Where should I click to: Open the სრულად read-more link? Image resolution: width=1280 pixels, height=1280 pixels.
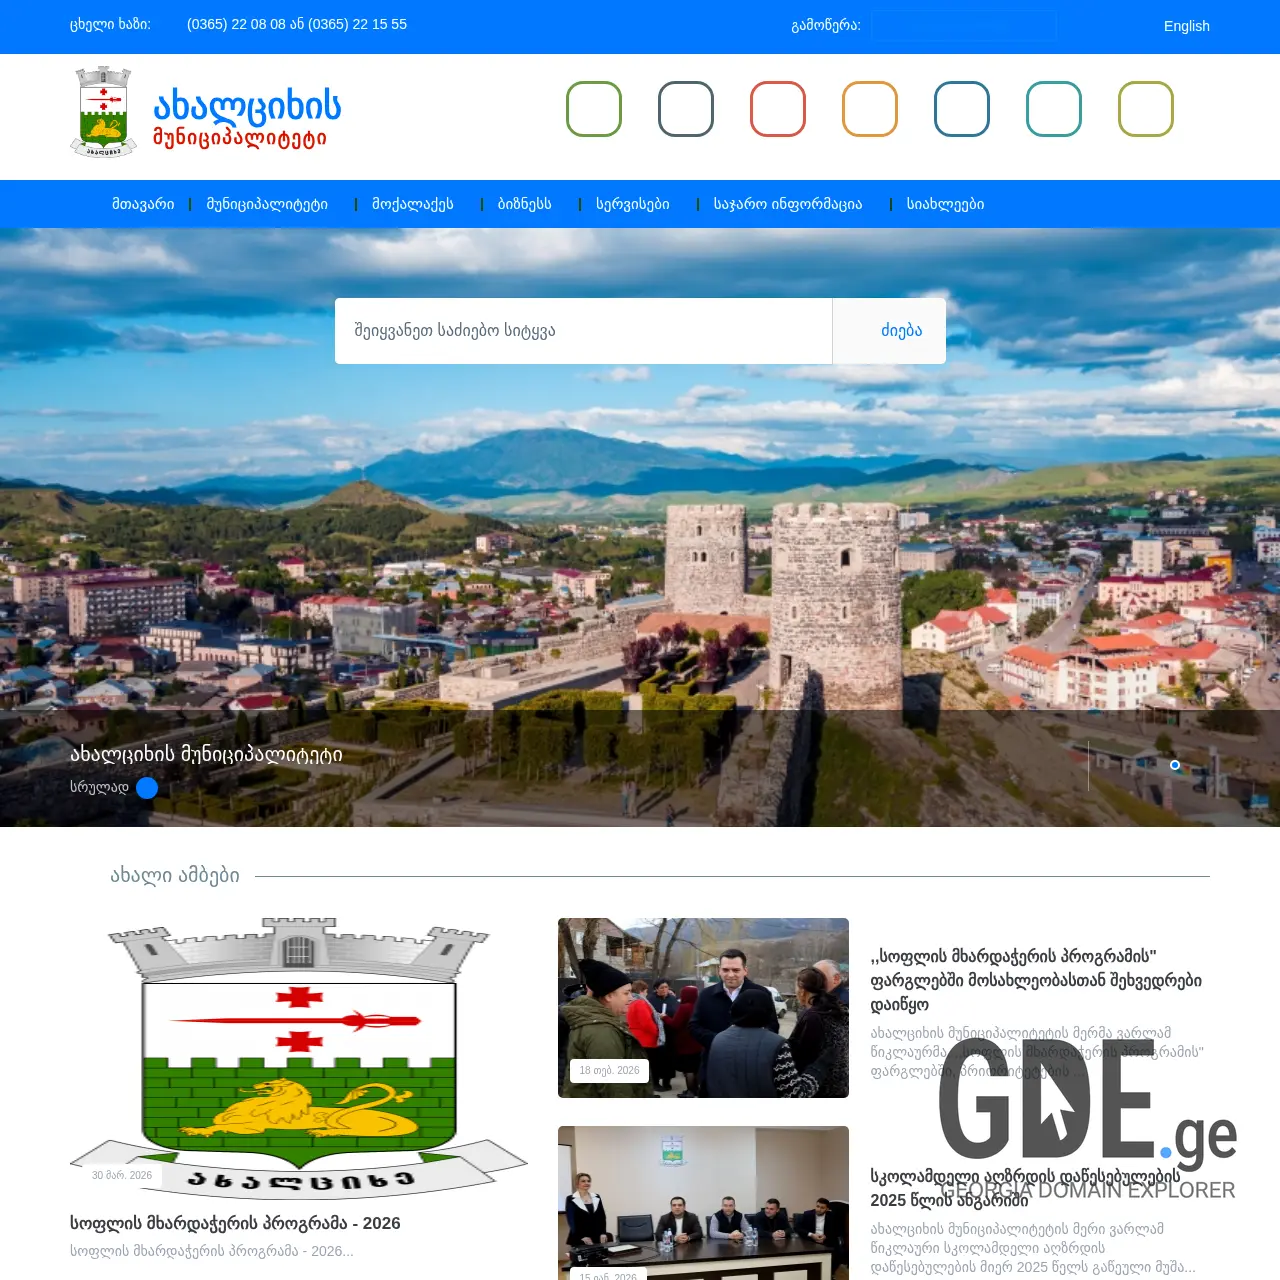pos(99,788)
